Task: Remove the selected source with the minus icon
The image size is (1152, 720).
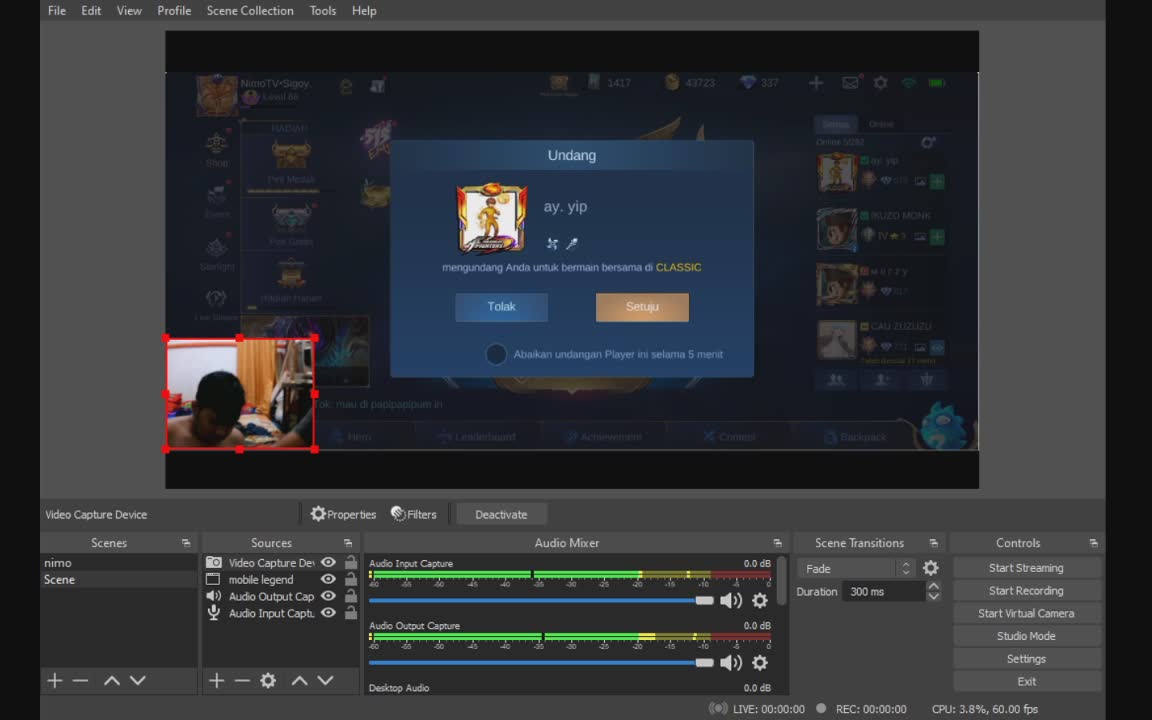Action: coord(242,681)
